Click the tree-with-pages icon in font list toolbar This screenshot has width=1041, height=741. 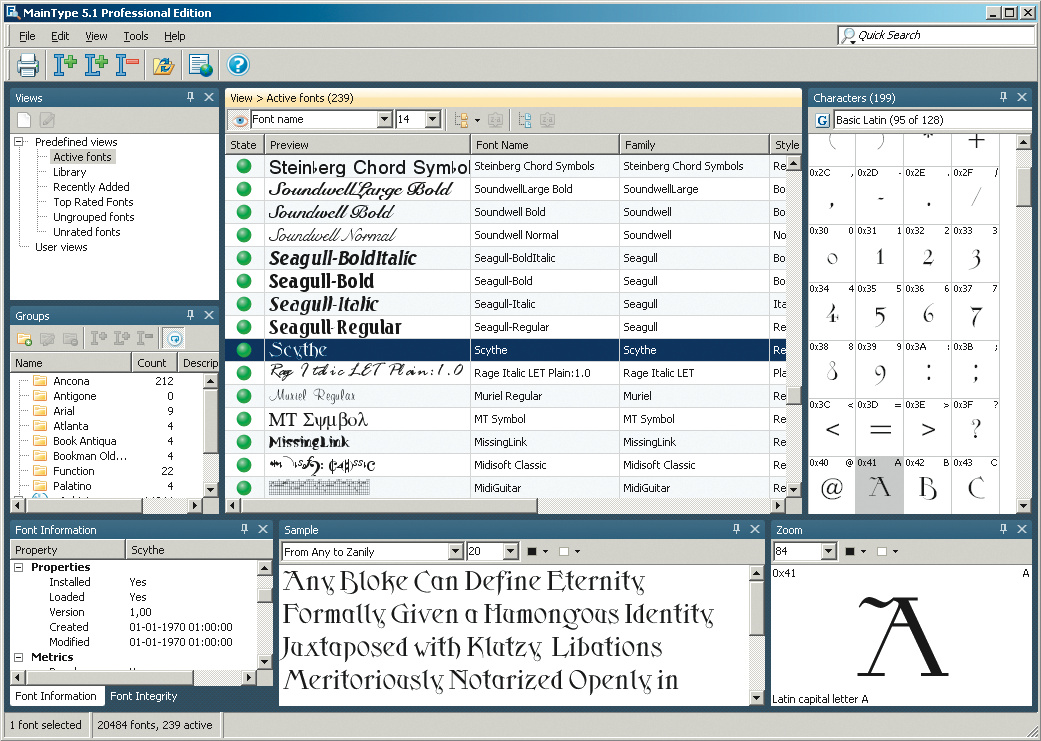pyautogui.click(x=525, y=120)
